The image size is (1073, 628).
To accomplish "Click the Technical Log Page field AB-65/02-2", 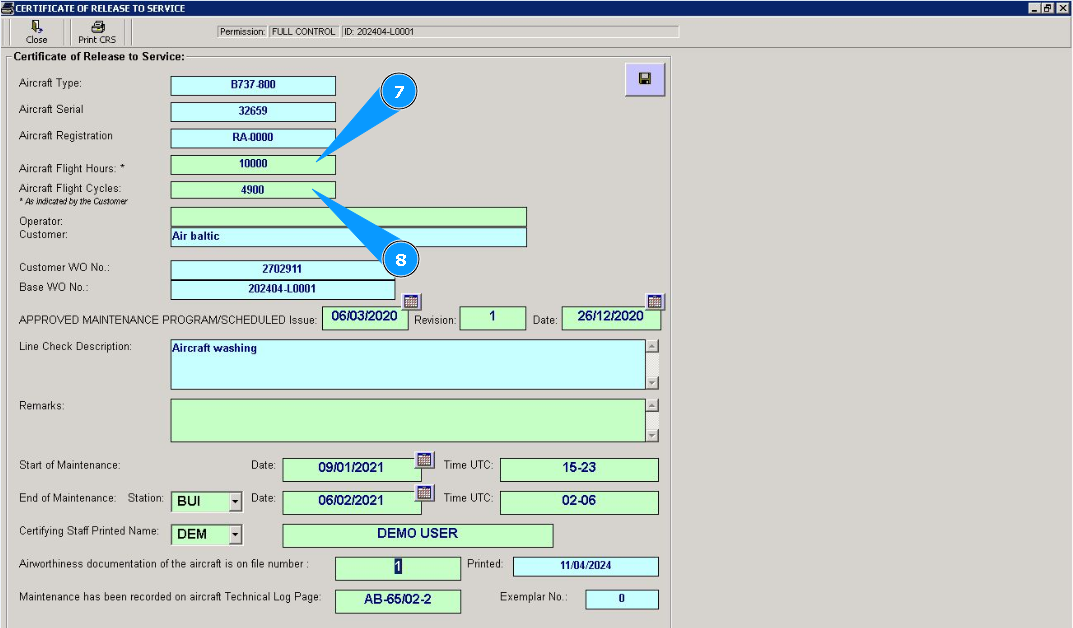I will pyautogui.click(x=398, y=601).
